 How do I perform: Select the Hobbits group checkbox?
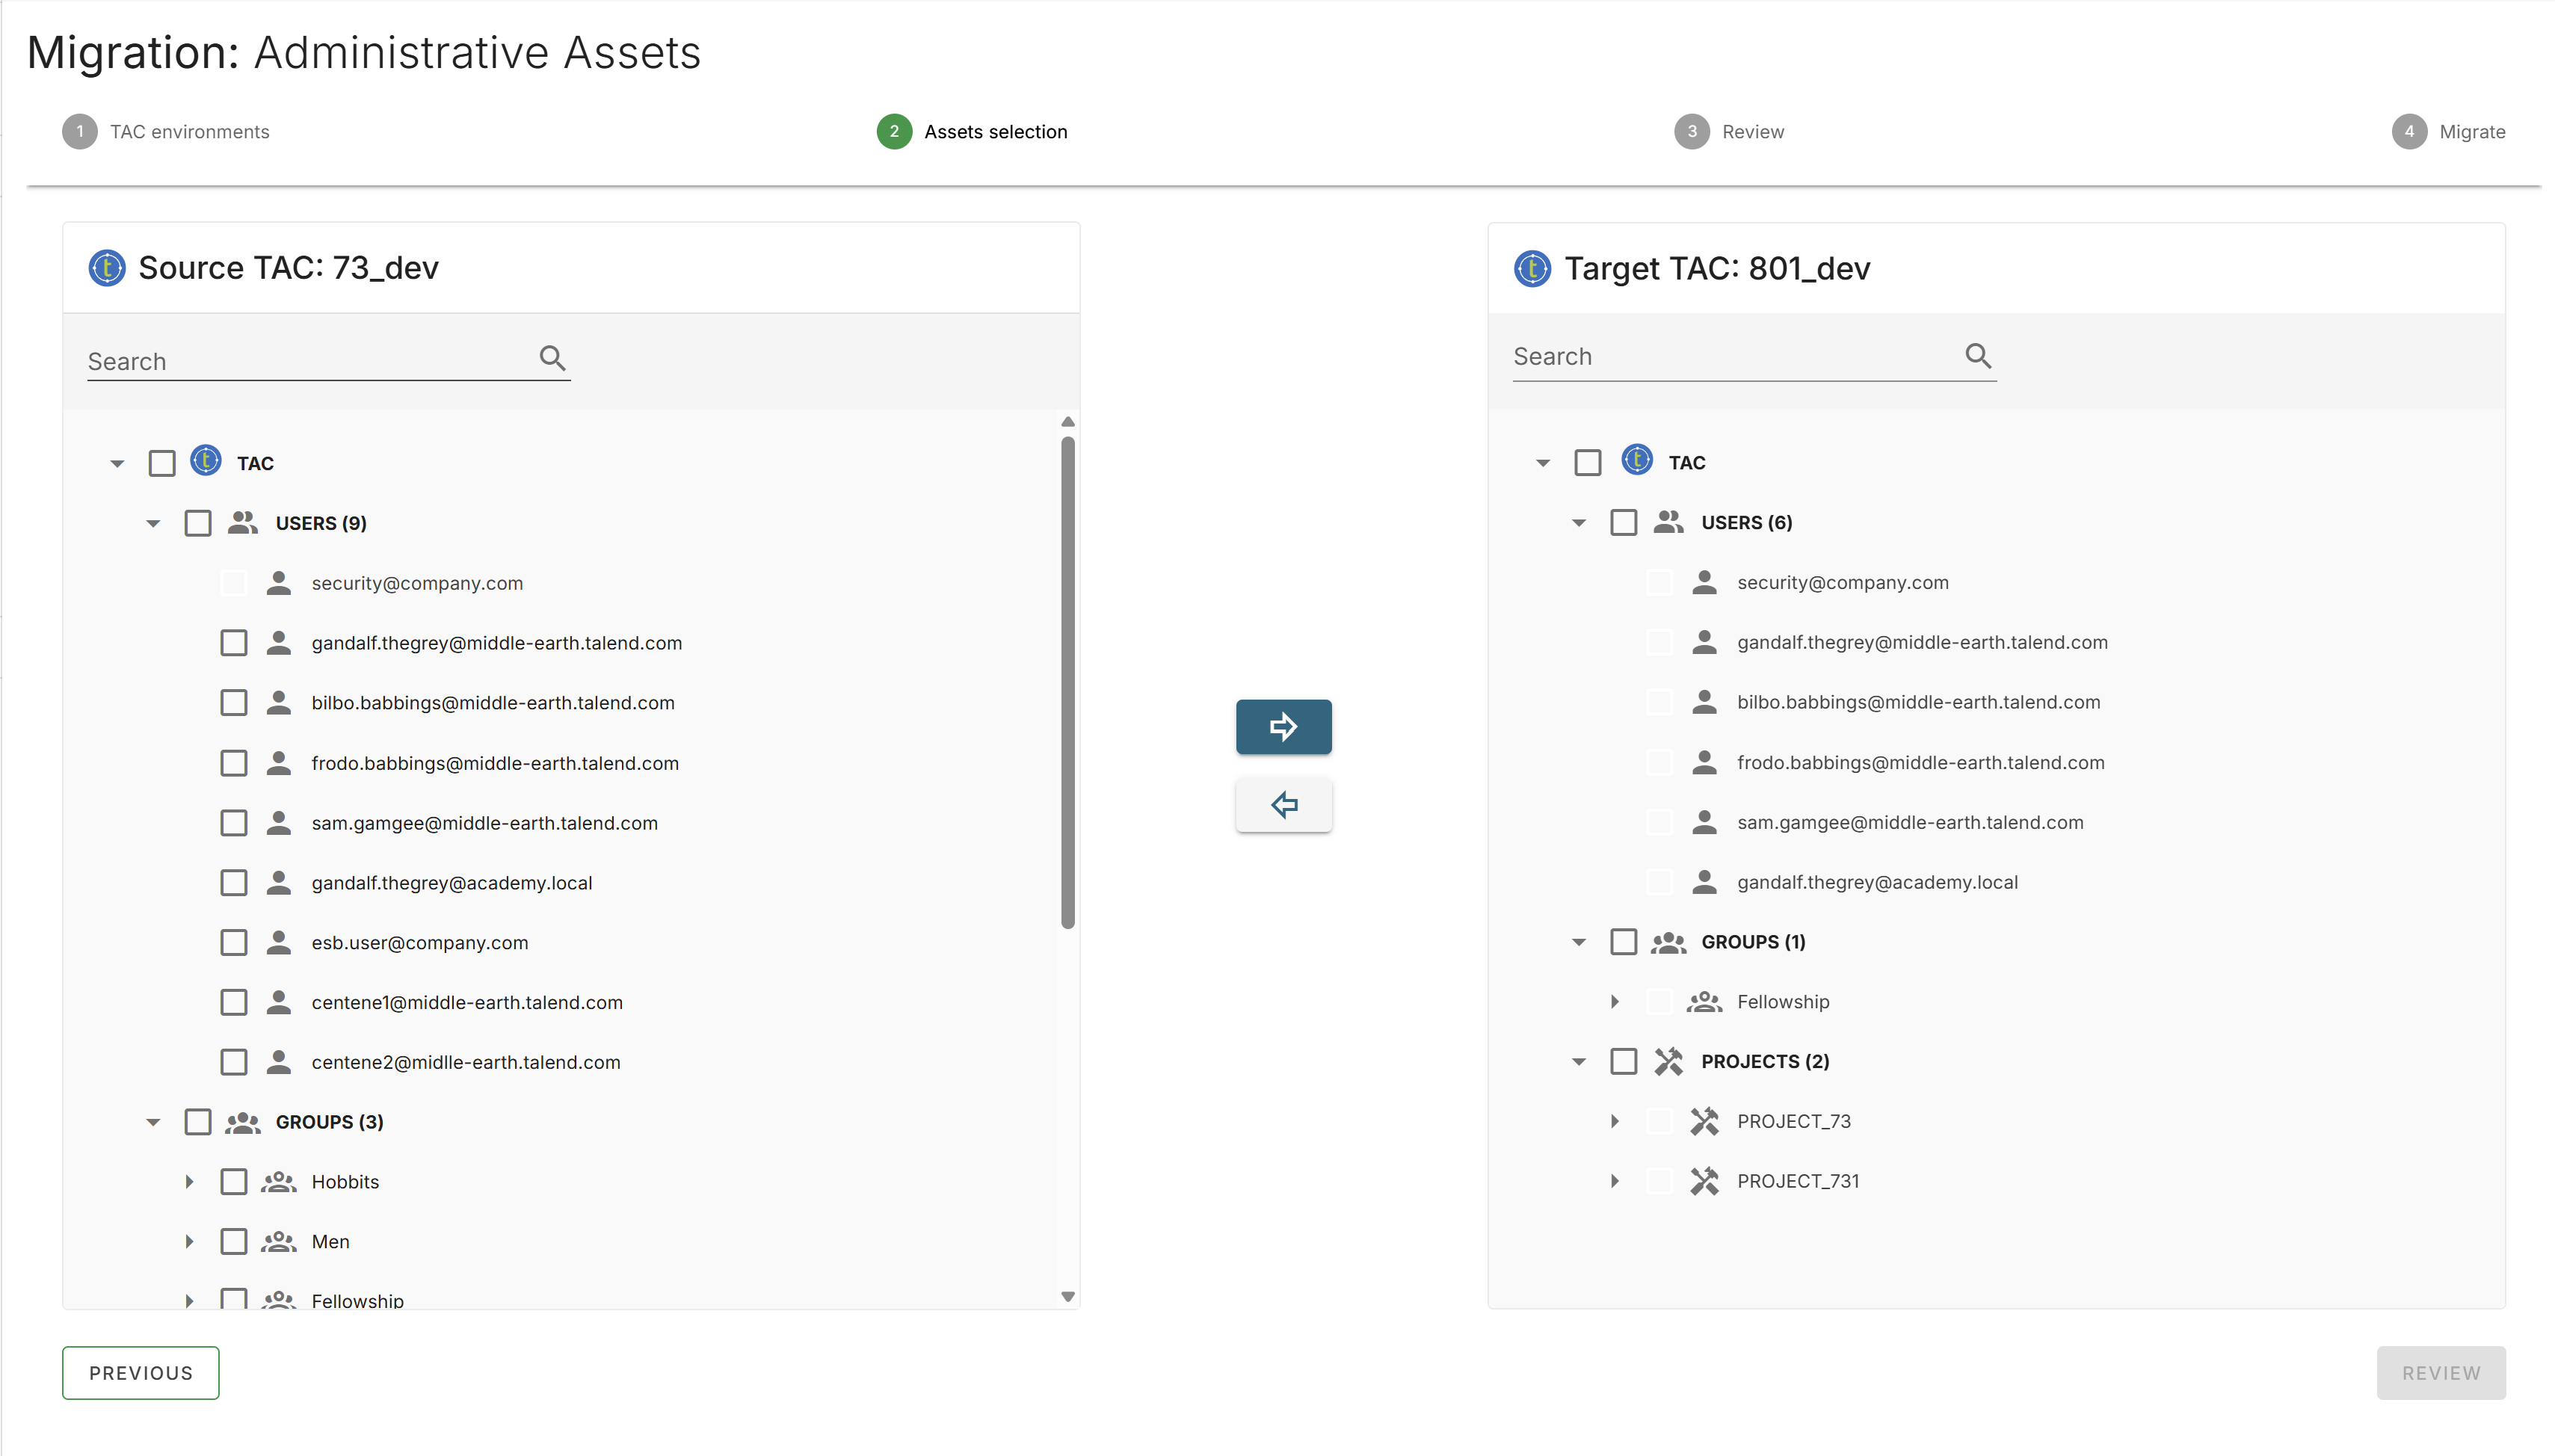tap(234, 1181)
